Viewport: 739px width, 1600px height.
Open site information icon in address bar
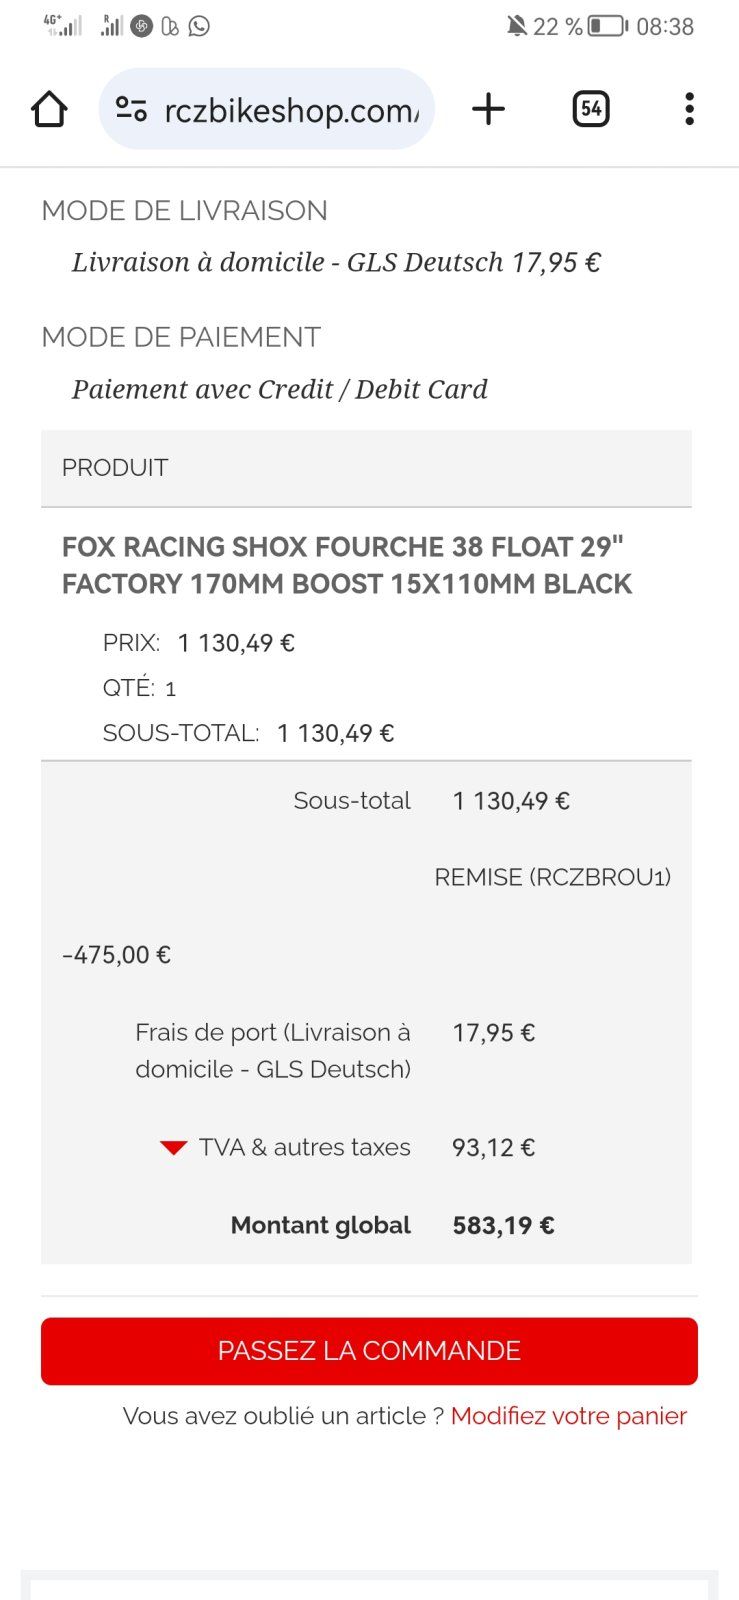(x=131, y=109)
